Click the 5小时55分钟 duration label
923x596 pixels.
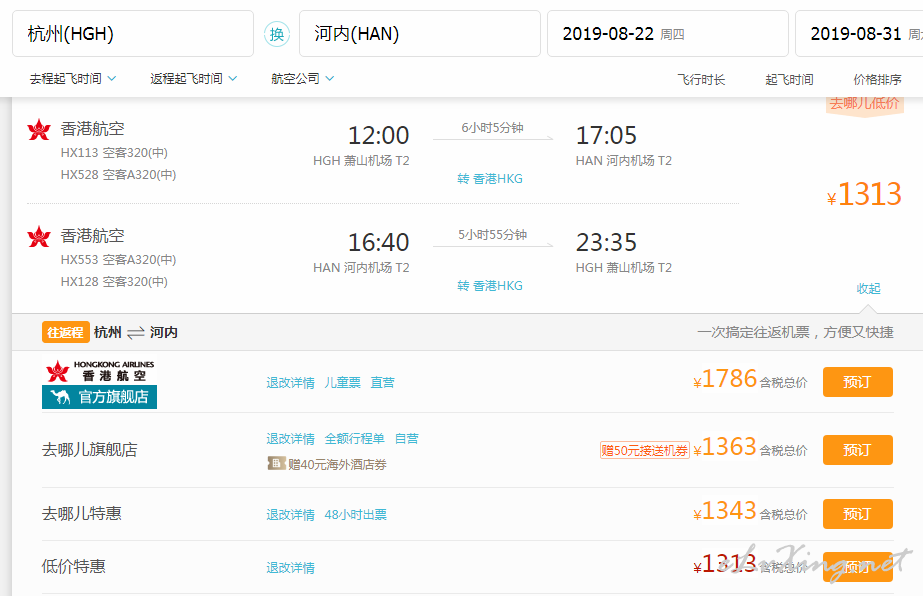click(493, 235)
